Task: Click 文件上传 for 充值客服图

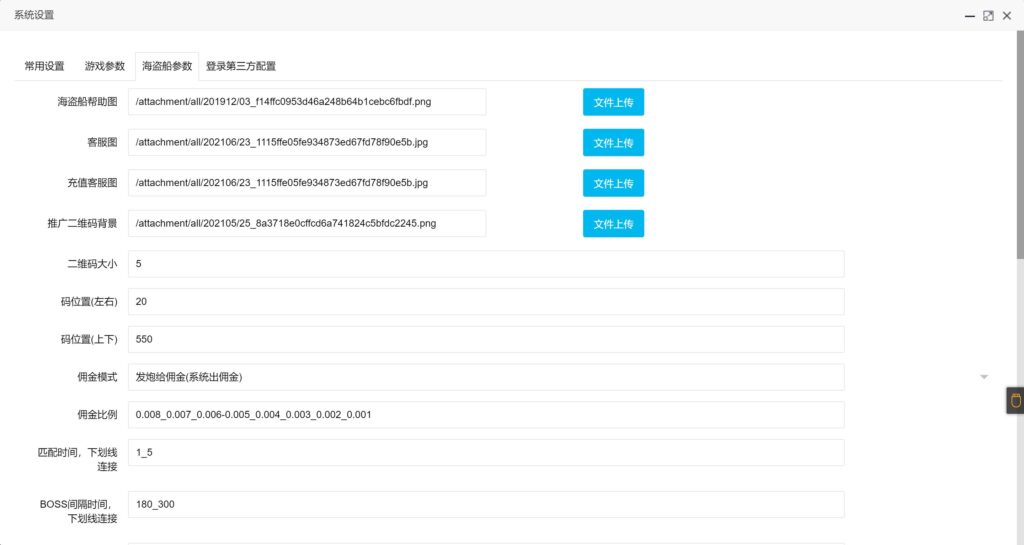Action: click(613, 183)
